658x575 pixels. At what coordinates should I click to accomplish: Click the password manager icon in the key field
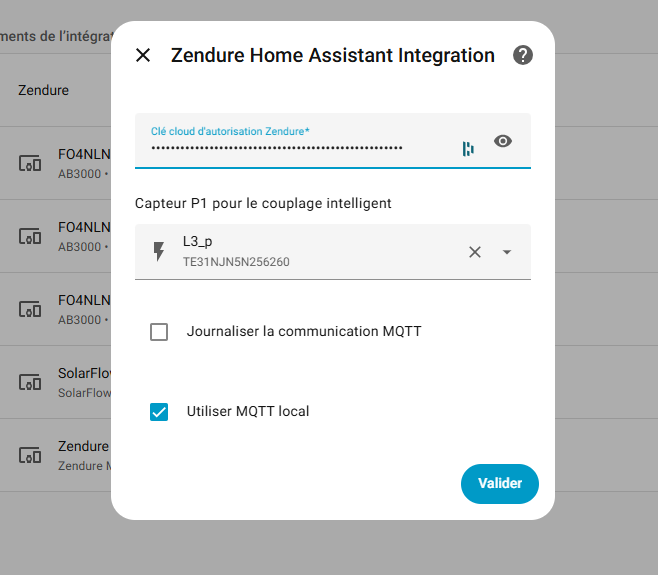point(468,149)
